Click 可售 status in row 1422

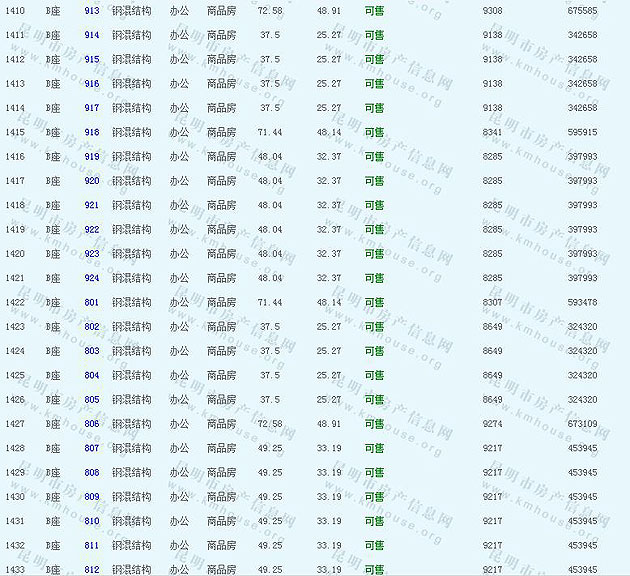[374, 302]
